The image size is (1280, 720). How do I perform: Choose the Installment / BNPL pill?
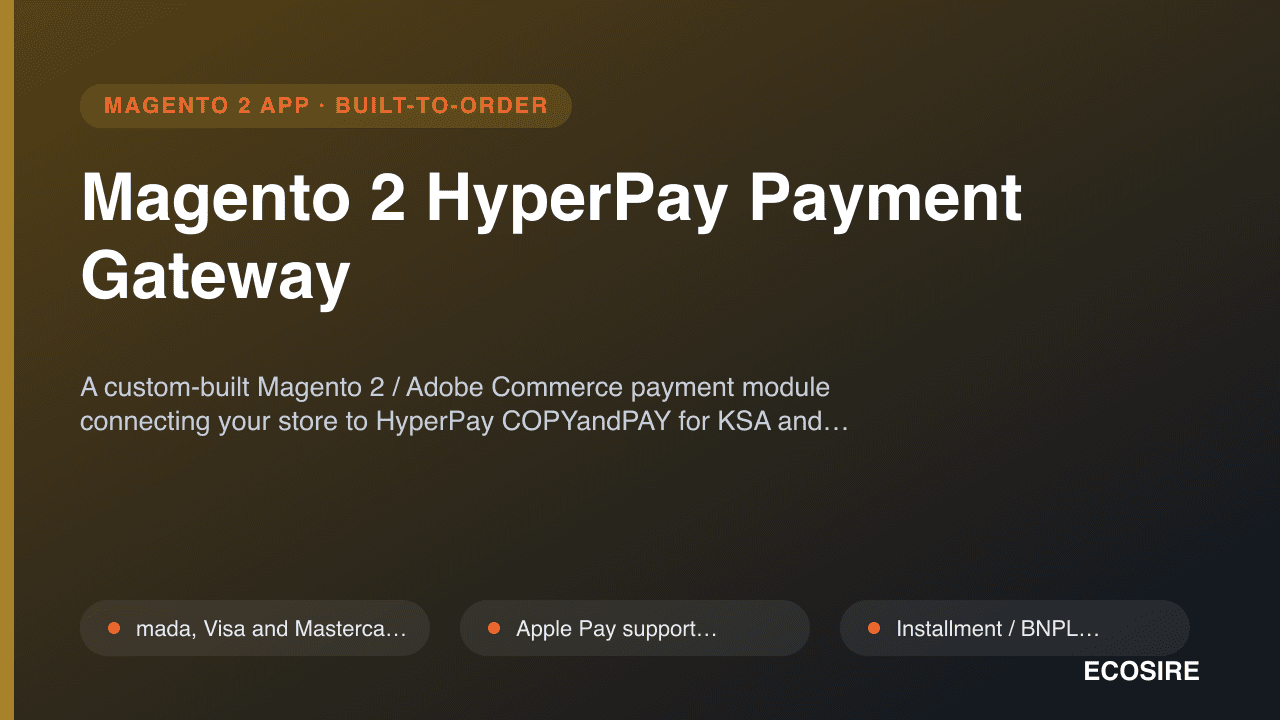(x=1015, y=628)
